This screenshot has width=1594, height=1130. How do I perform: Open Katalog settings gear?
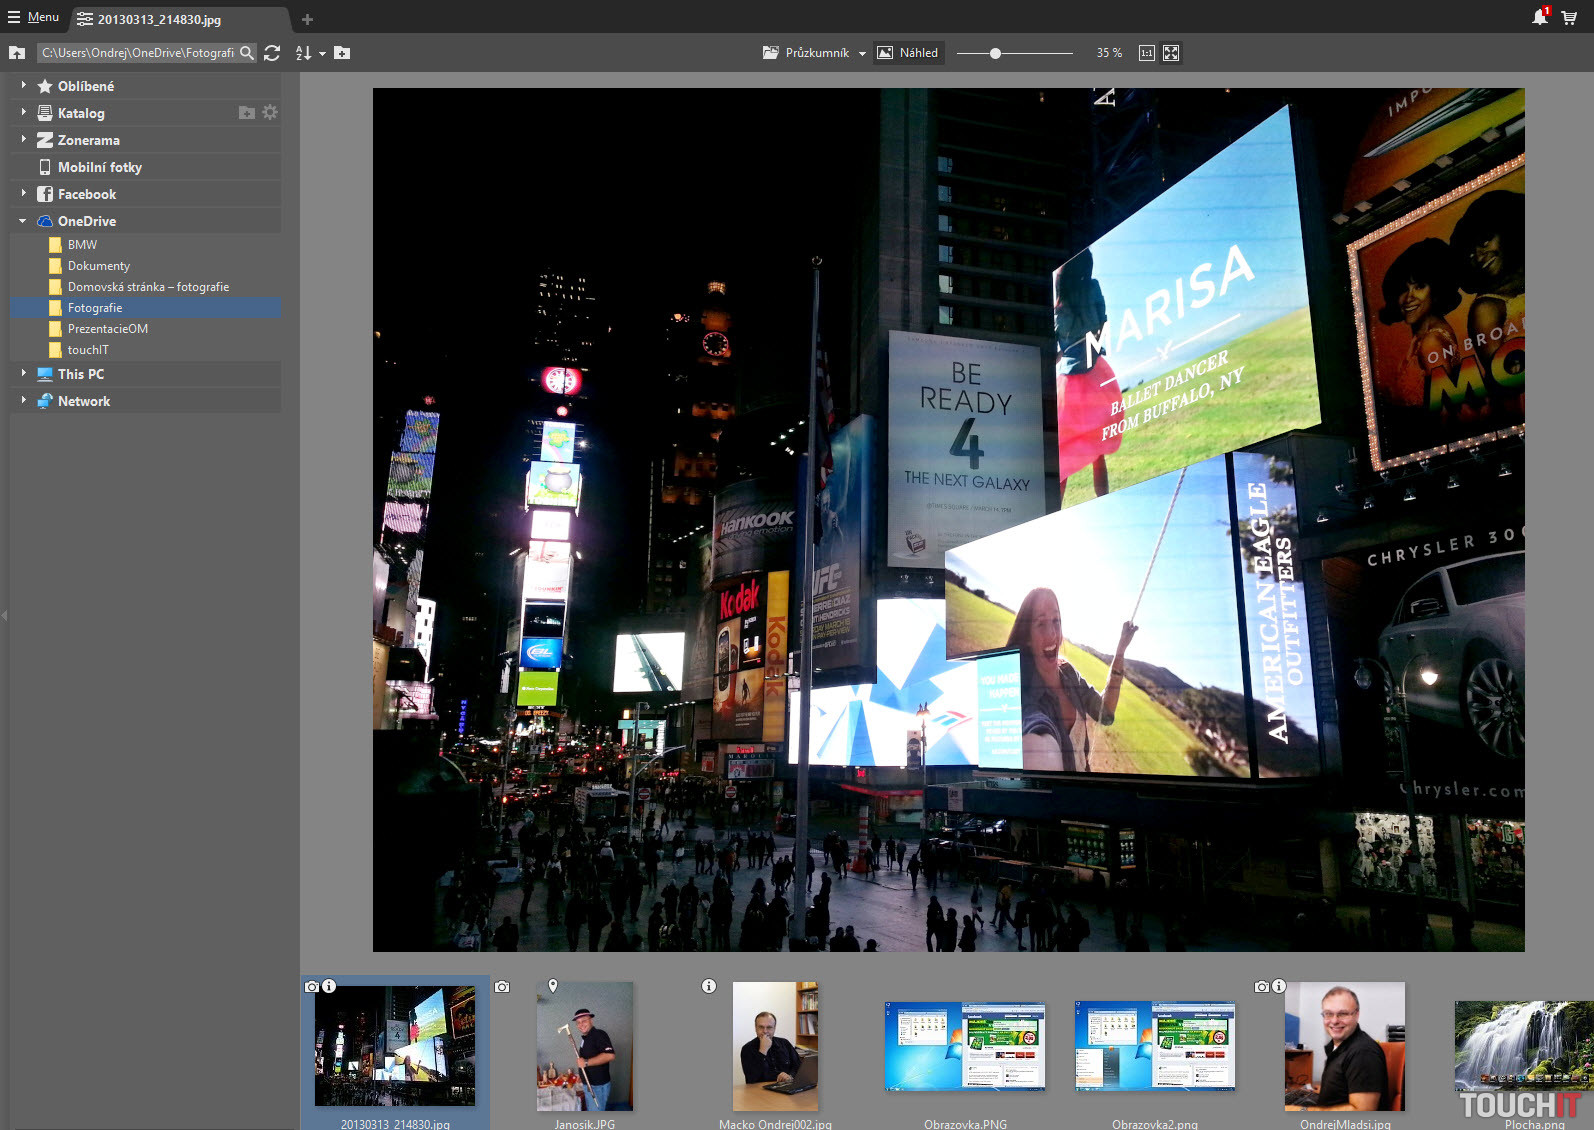pyautogui.click(x=270, y=113)
